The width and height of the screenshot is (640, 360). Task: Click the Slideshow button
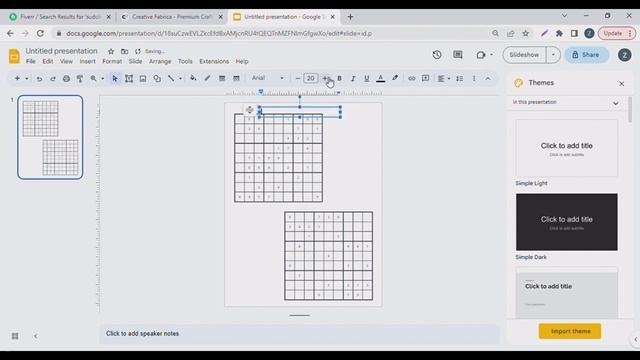coord(524,55)
